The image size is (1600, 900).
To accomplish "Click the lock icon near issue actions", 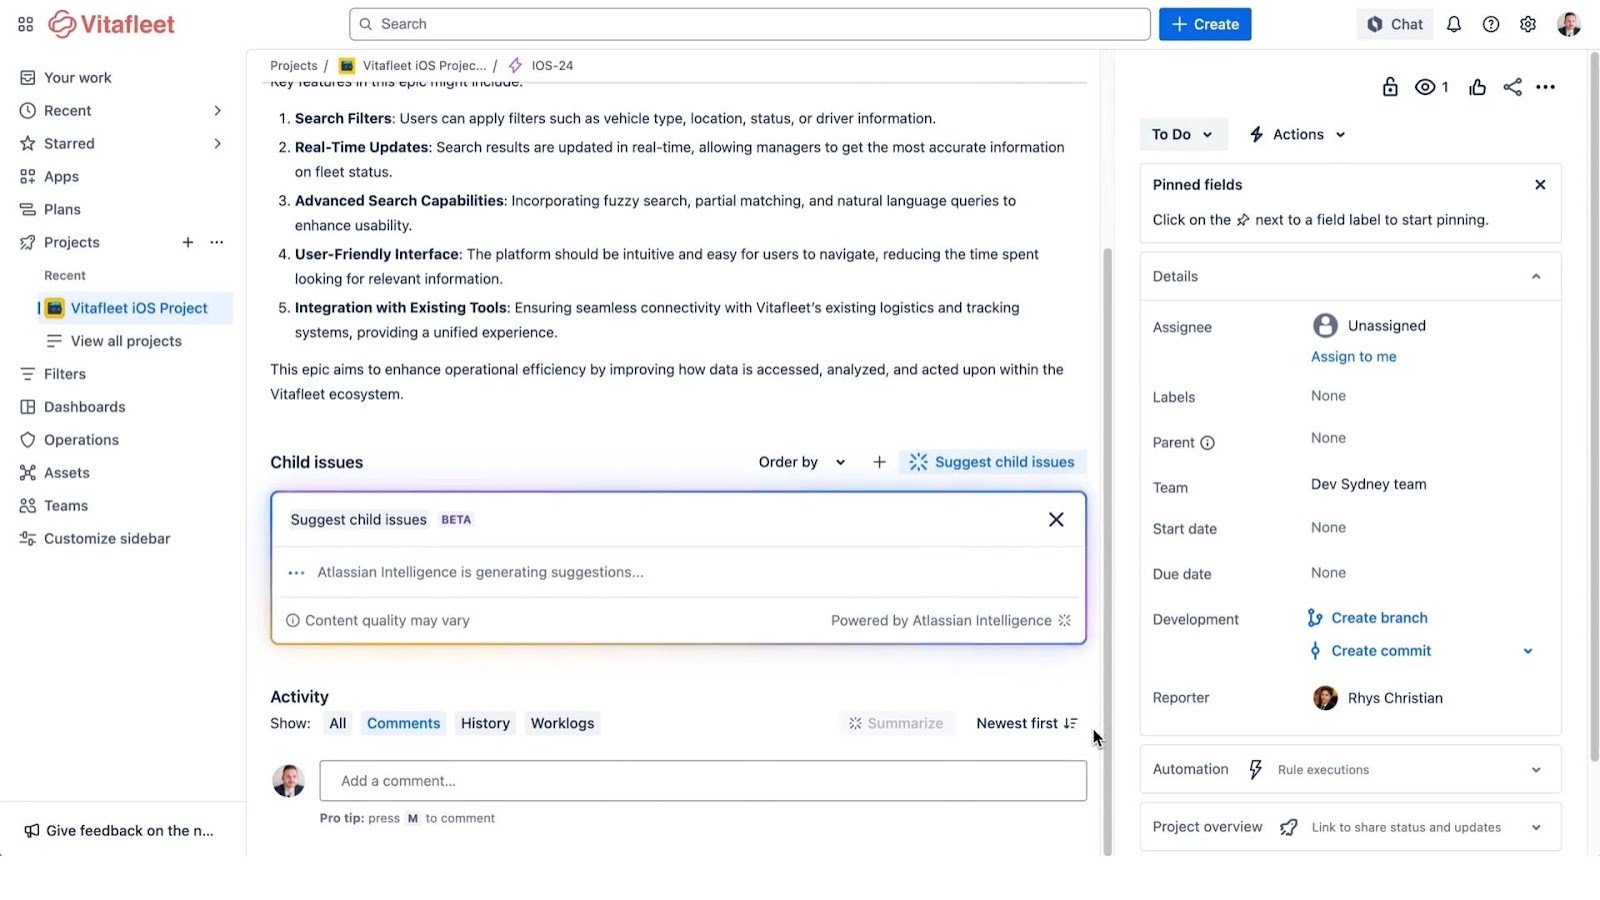I will coord(1389,87).
